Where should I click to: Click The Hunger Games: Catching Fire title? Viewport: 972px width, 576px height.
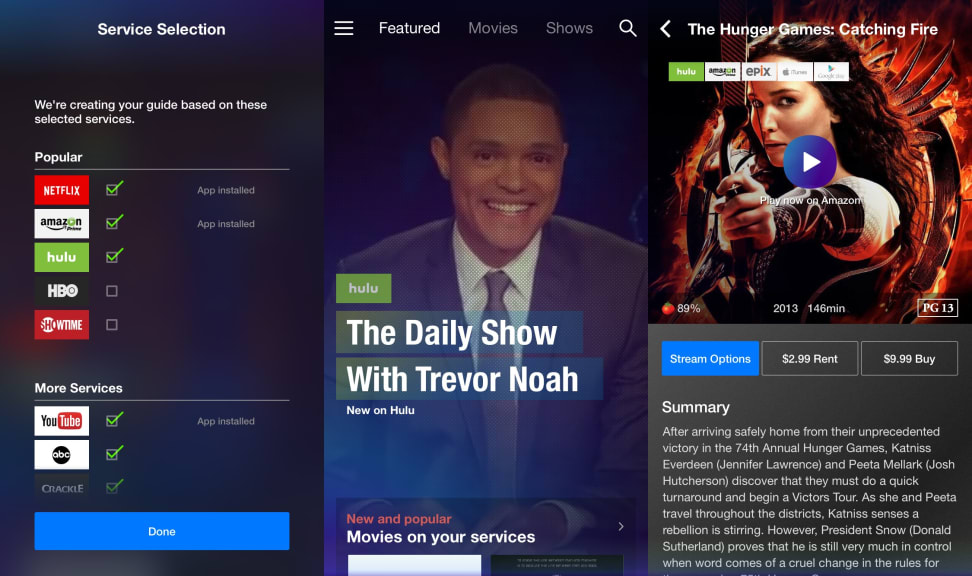[x=813, y=29]
